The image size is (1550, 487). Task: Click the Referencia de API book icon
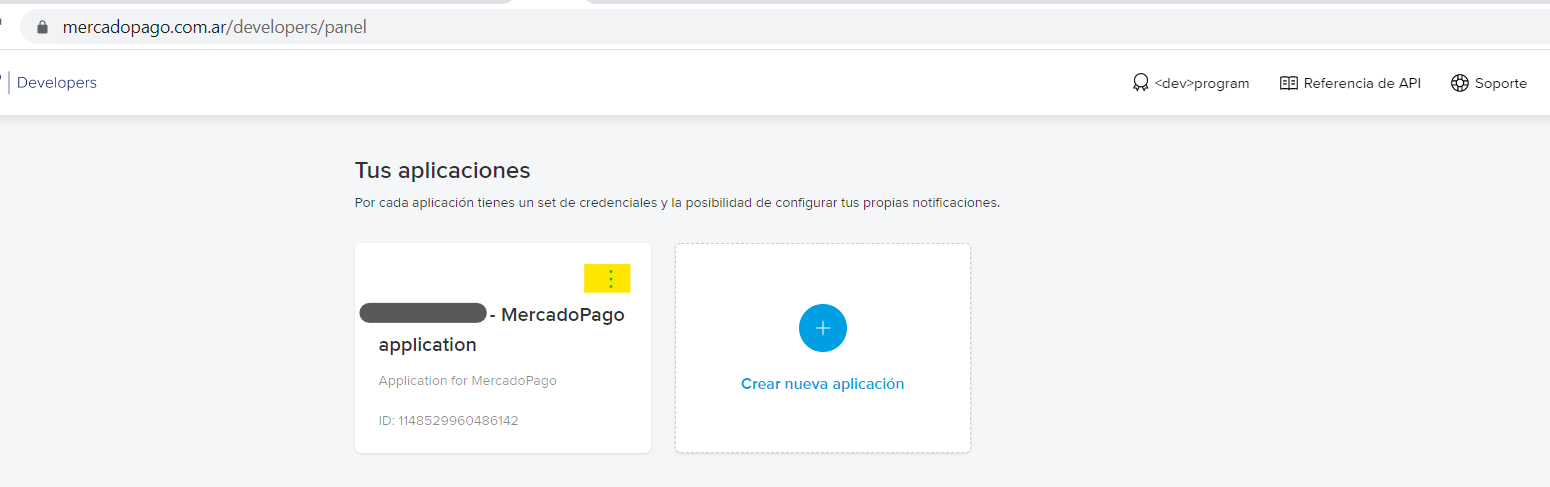click(1288, 83)
